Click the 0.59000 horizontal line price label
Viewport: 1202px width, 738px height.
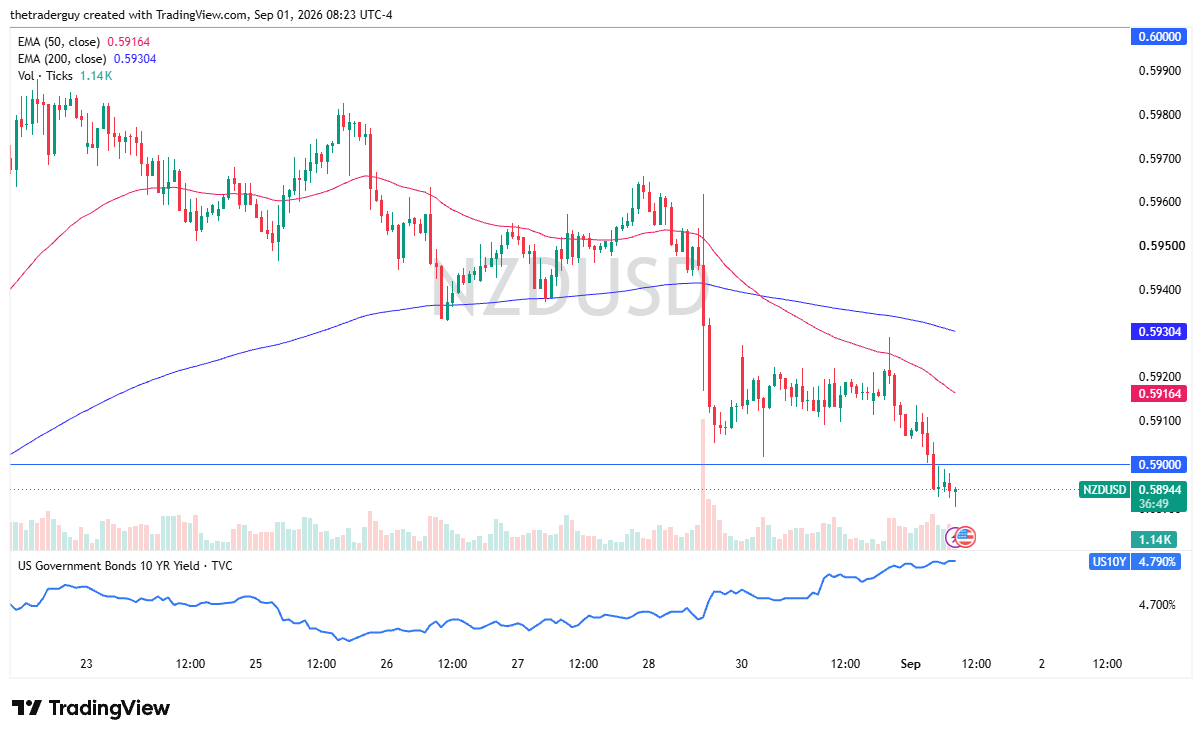click(x=1159, y=464)
